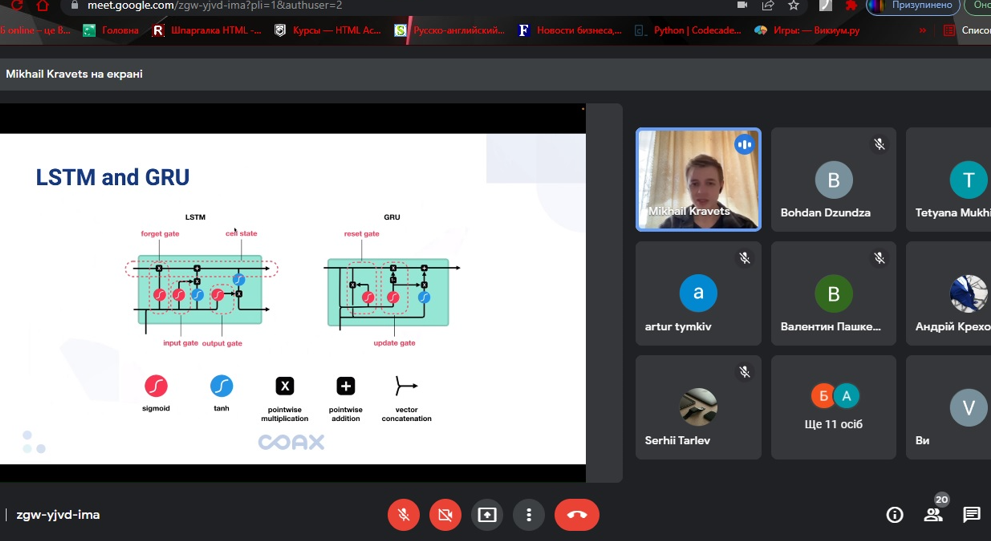Click the 'Призупинено' profile button
Screen dimensions: 991x541
click(x=912, y=5)
